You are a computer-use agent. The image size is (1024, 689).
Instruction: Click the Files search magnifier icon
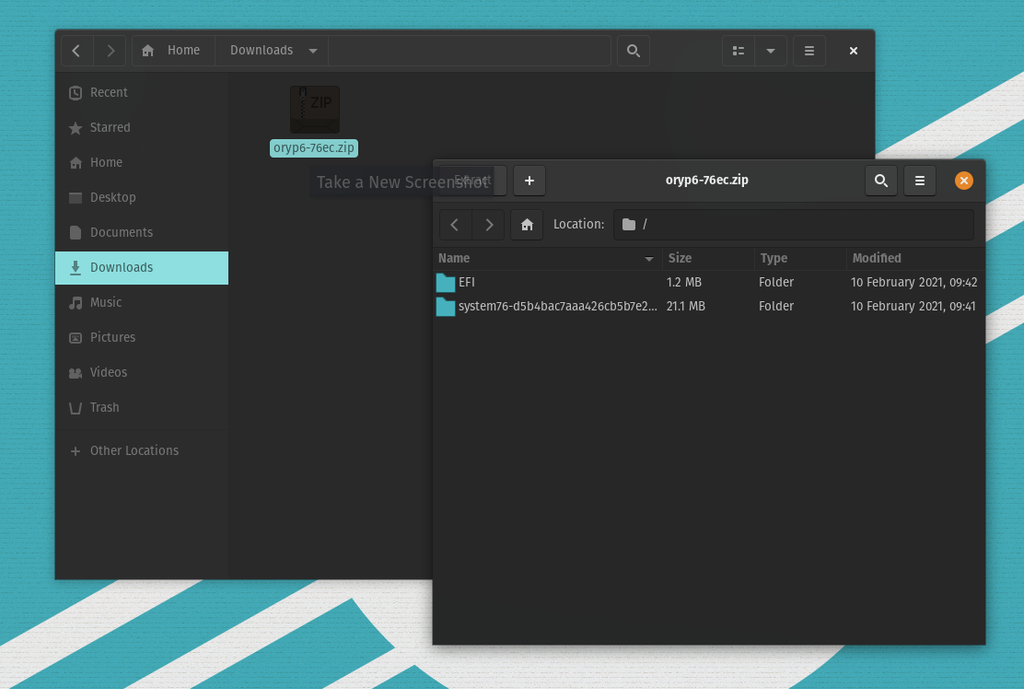click(x=633, y=51)
